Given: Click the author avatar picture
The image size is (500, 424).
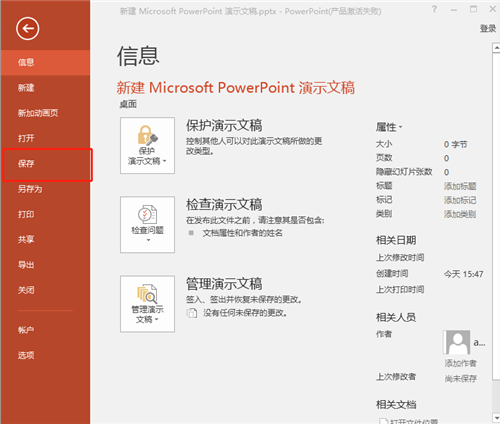Looking at the screenshot, I should coord(457,342).
